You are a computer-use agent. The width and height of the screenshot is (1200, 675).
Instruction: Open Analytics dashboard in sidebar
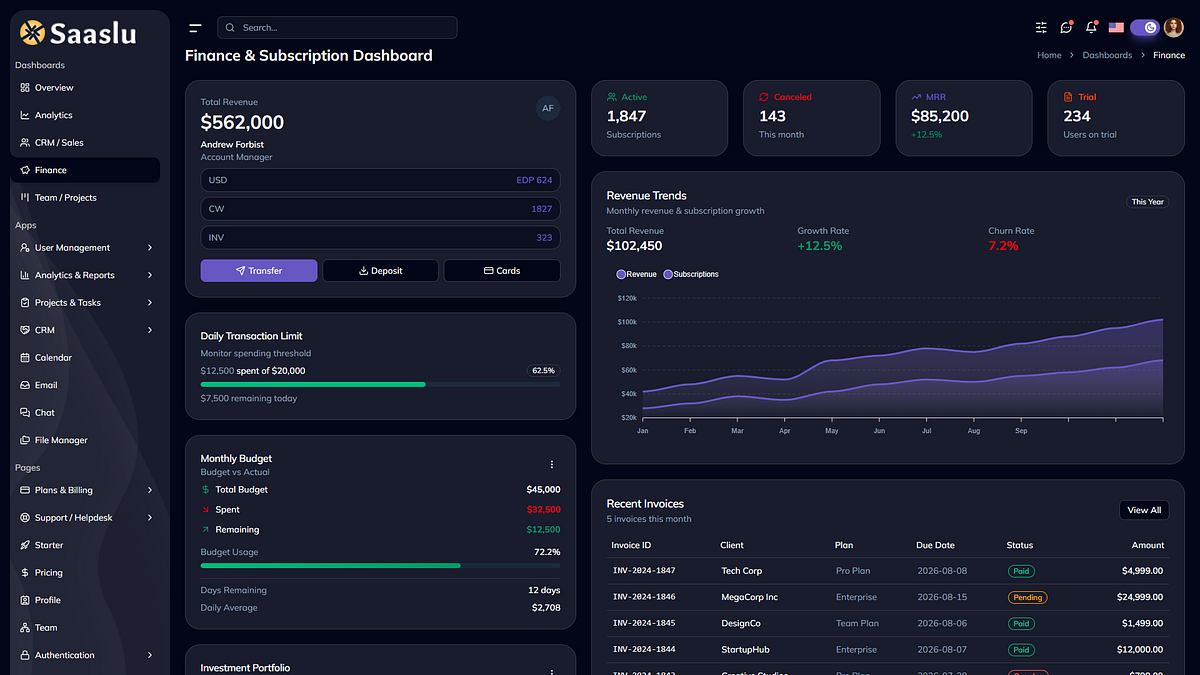[x=85, y=115]
